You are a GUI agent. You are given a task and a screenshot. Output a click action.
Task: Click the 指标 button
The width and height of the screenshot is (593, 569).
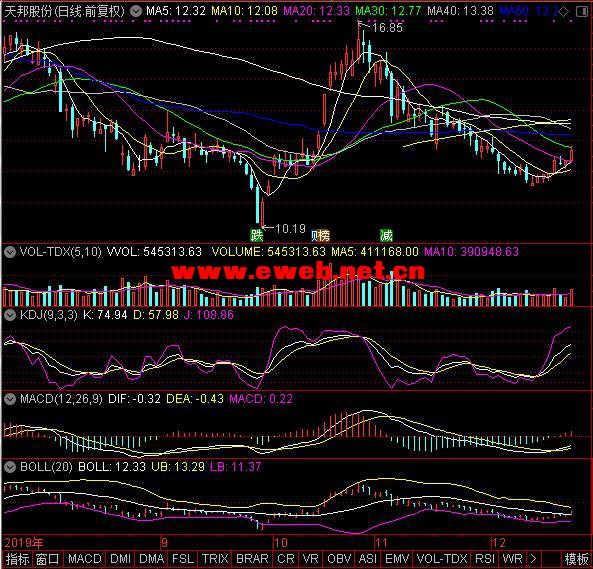click(17, 559)
